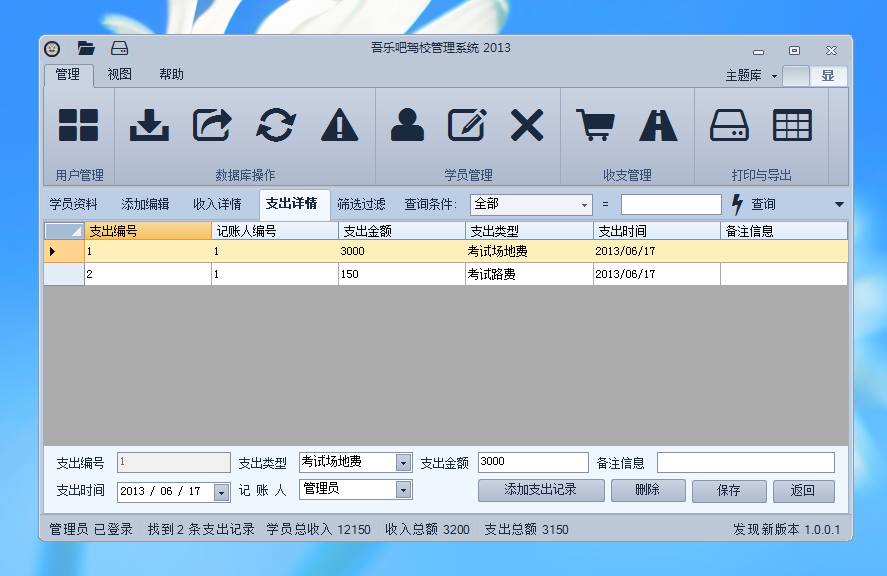The width and height of the screenshot is (887, 576).
Task: Expand the 查询条件 combo box
Action: [x=585, y=205]
